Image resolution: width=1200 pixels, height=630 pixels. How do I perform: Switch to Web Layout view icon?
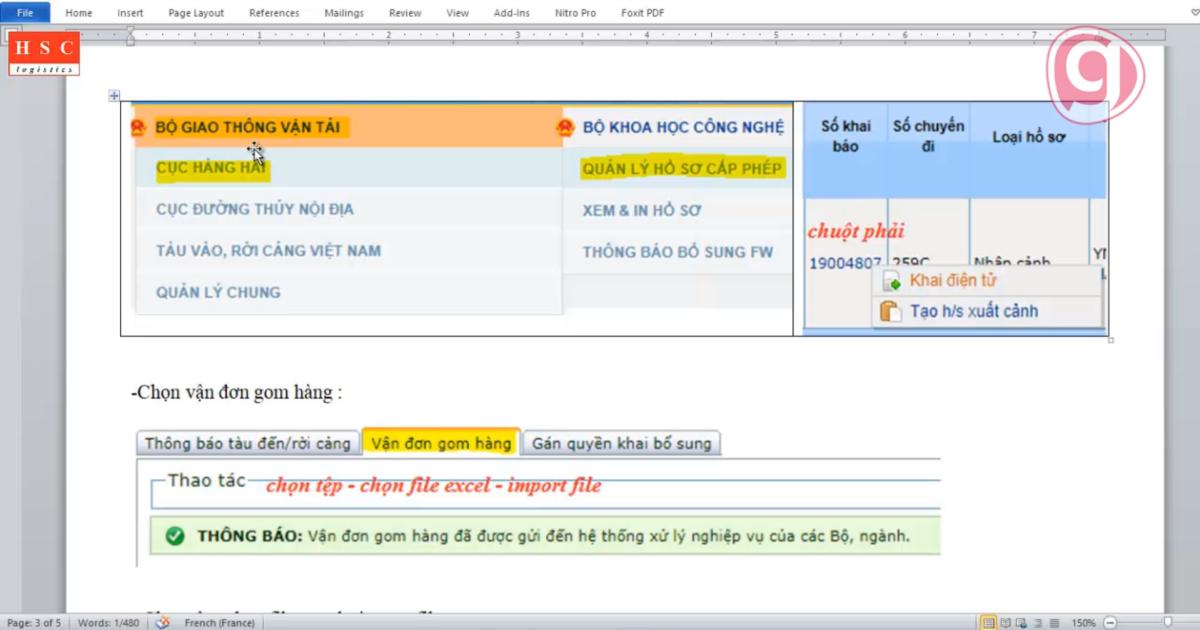click(x=1020, y=622)
